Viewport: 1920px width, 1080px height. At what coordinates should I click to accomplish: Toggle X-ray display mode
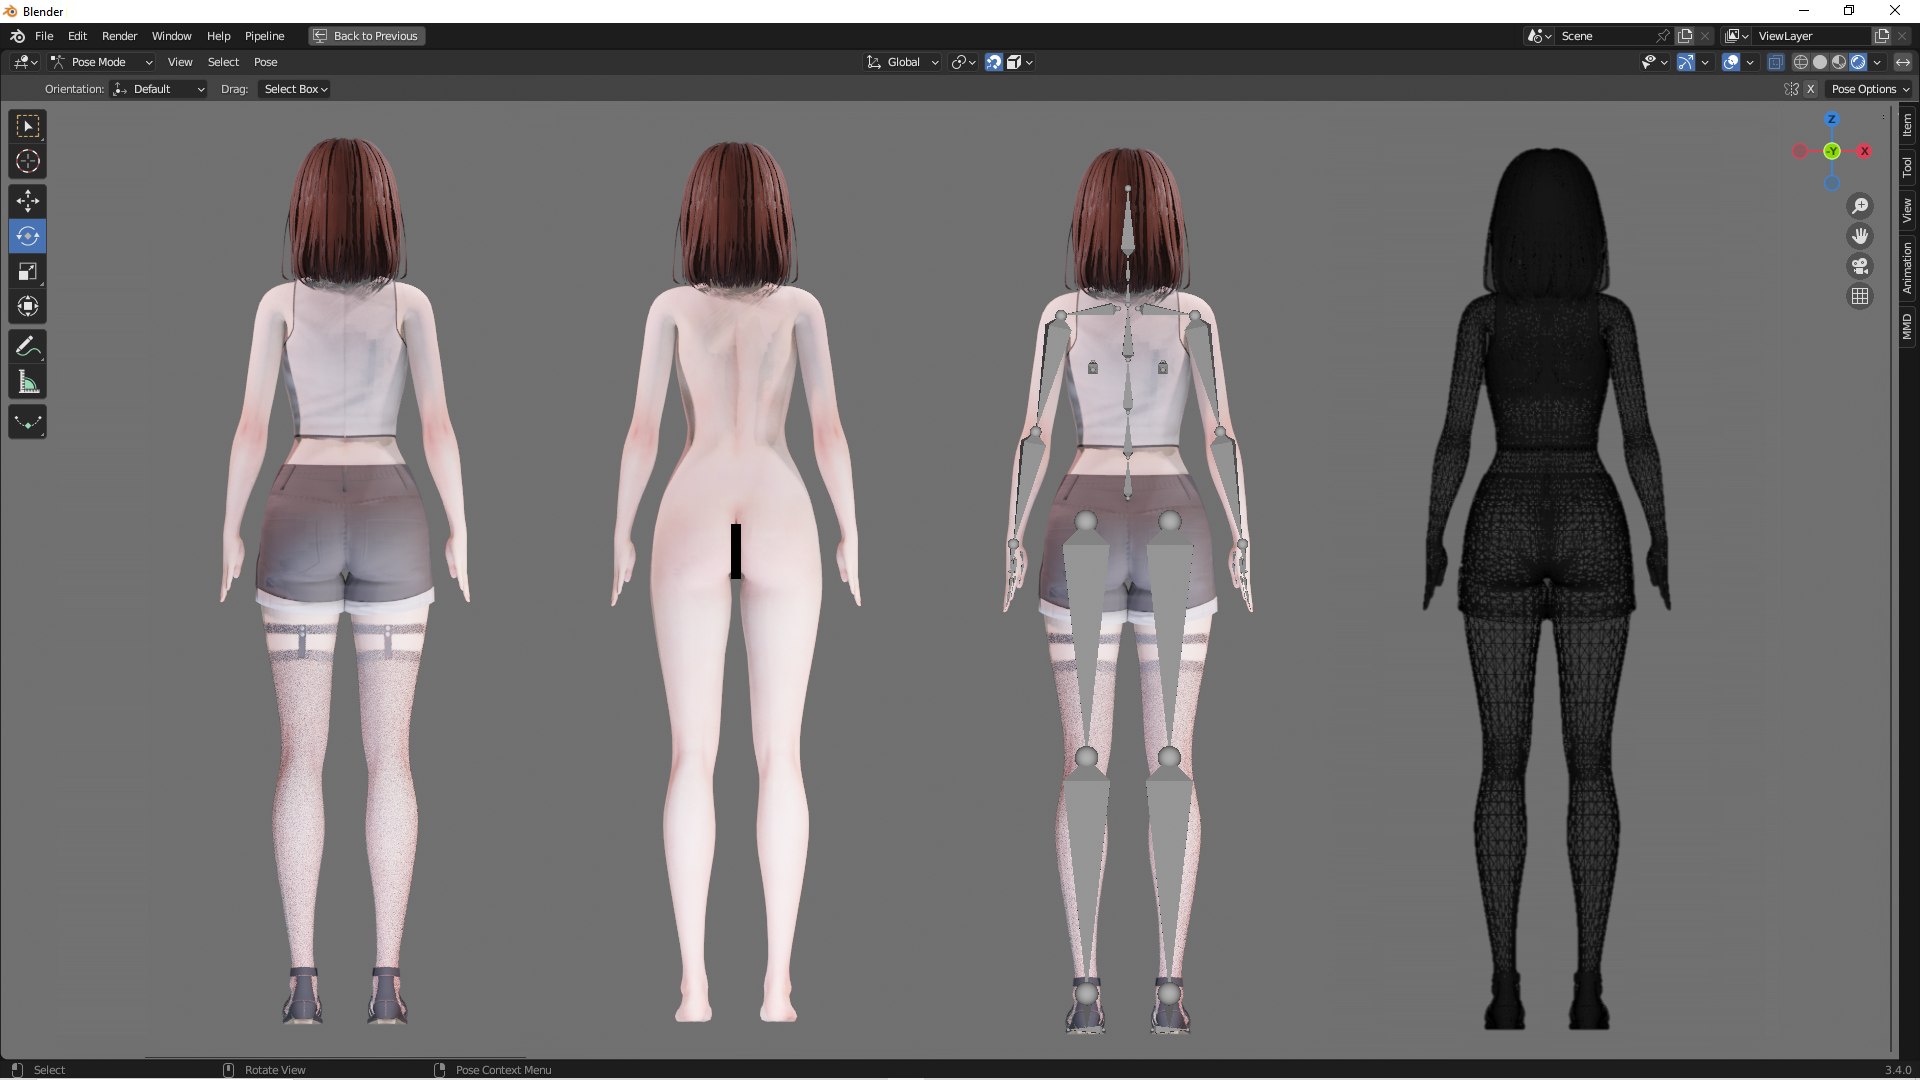point(1776,62)
